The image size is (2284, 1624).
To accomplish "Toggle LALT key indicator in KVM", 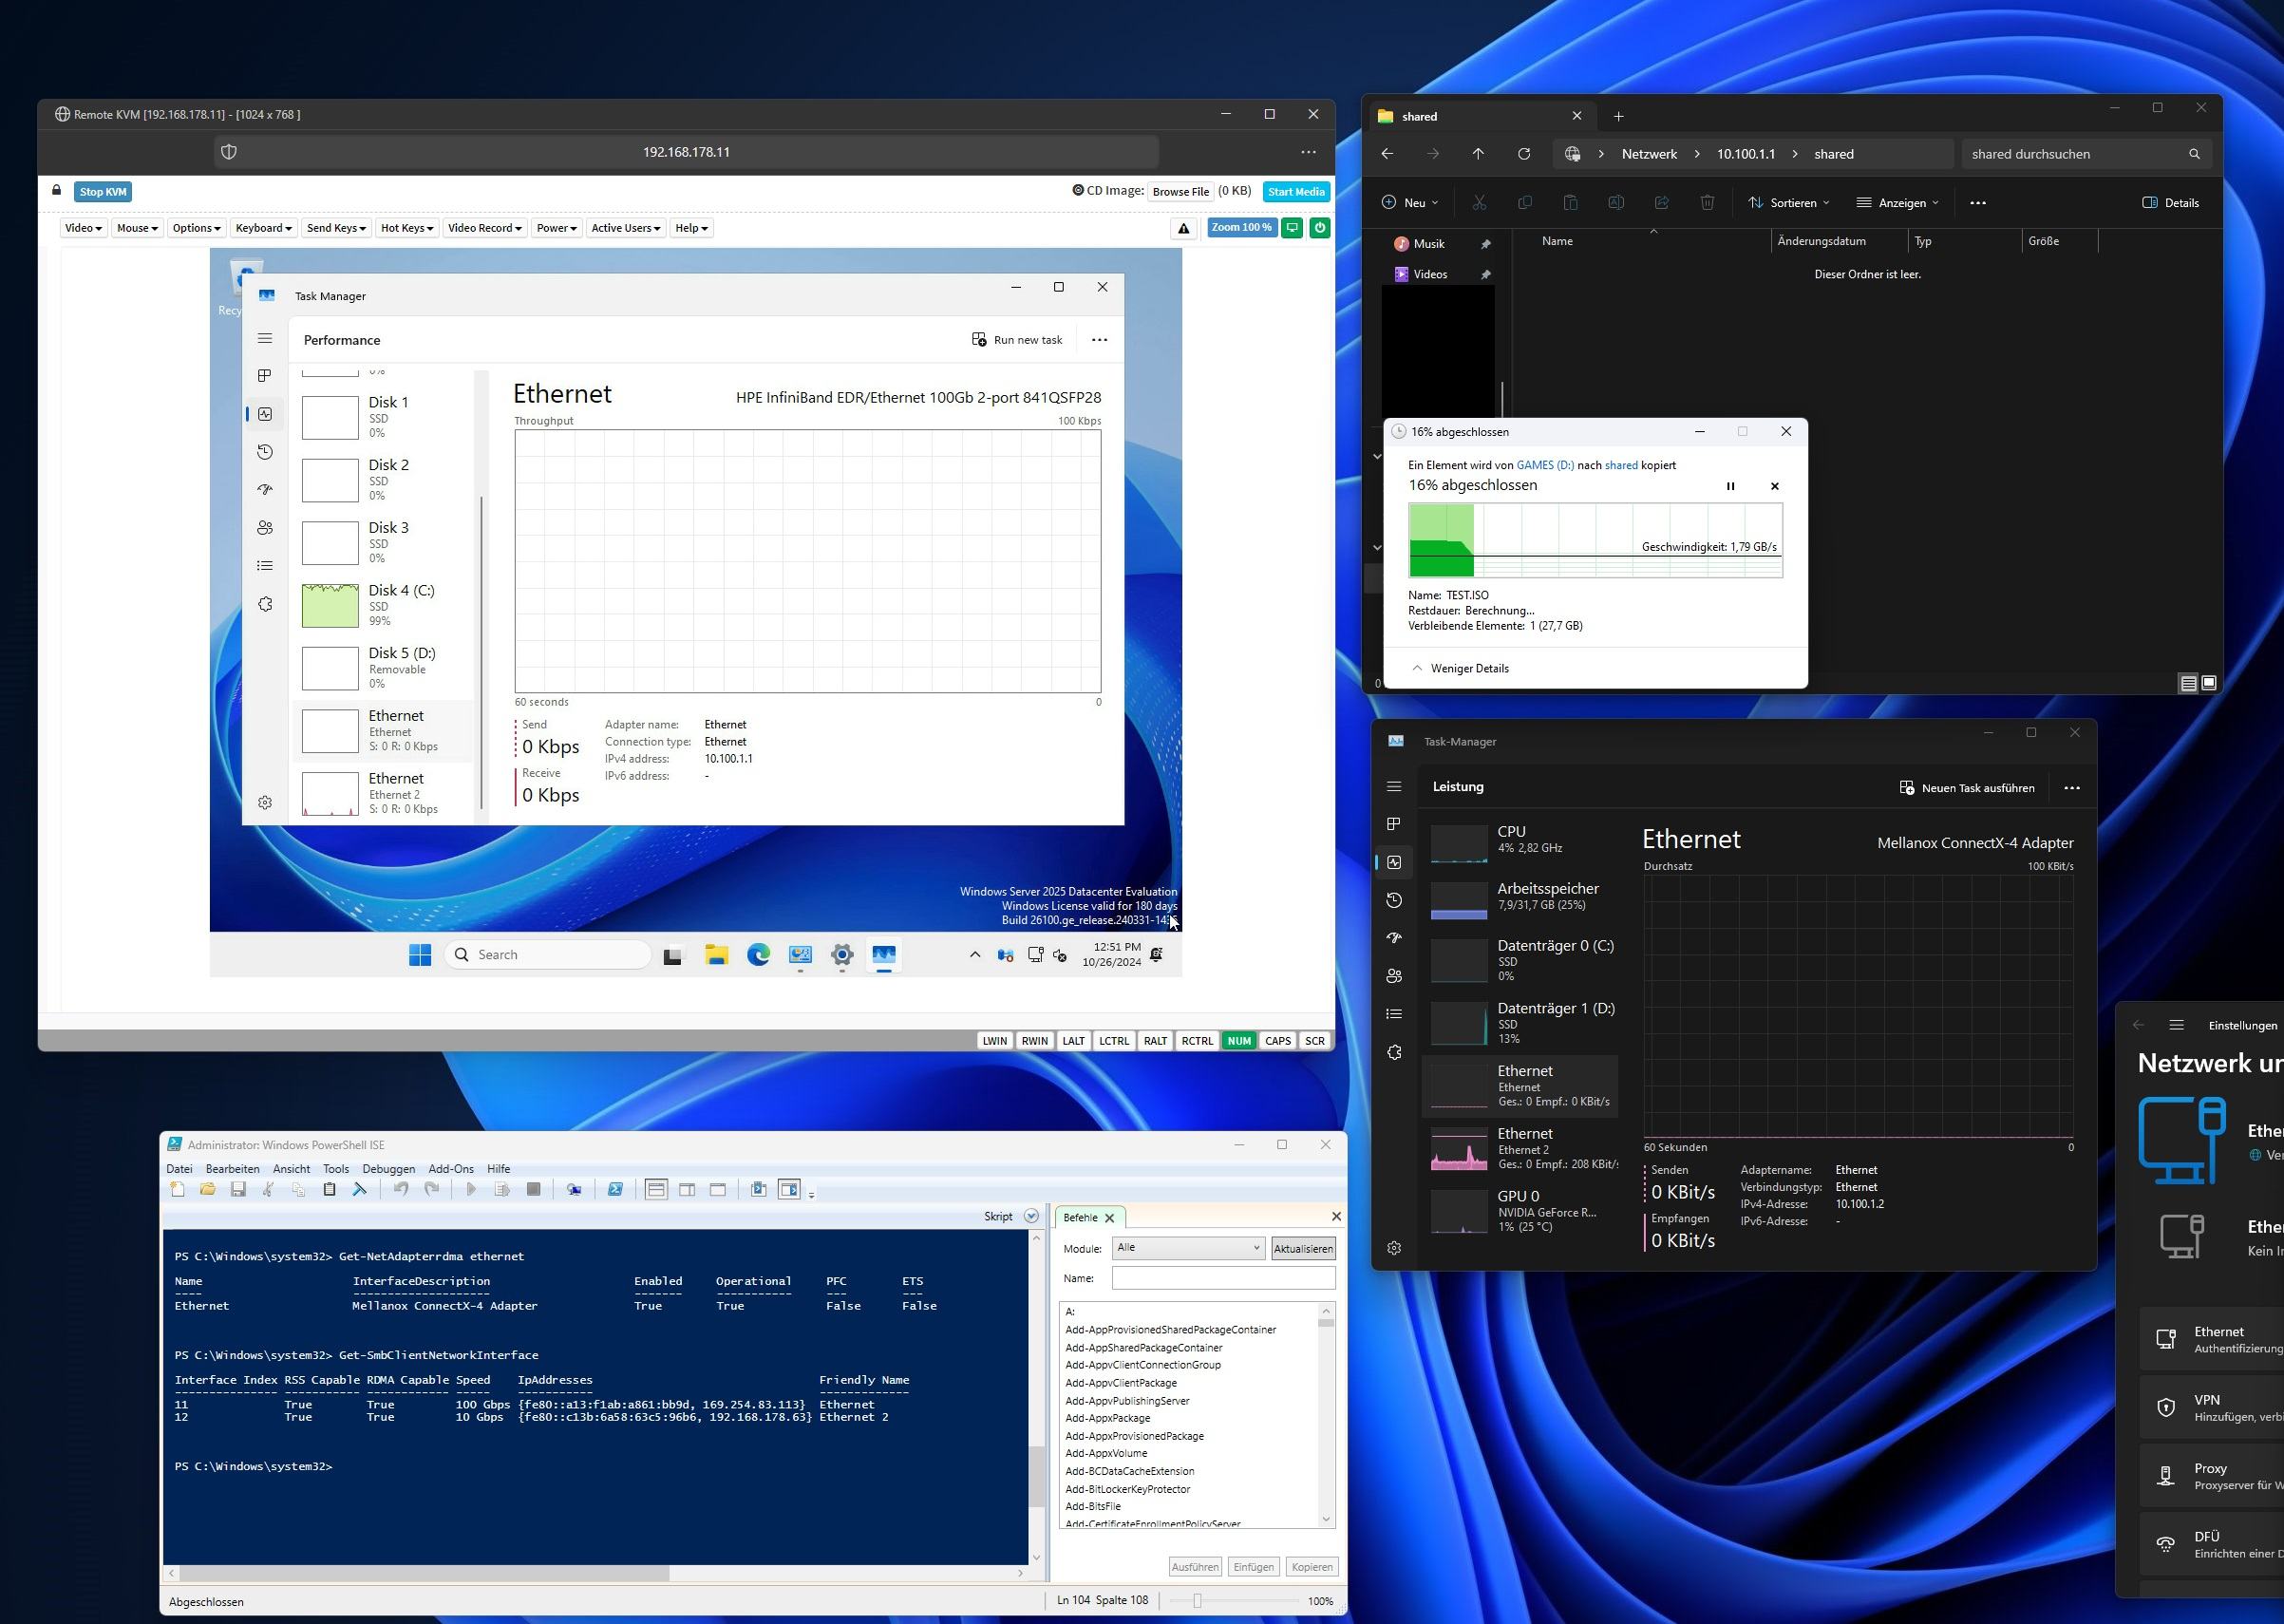I will tap(1074, 1041).
